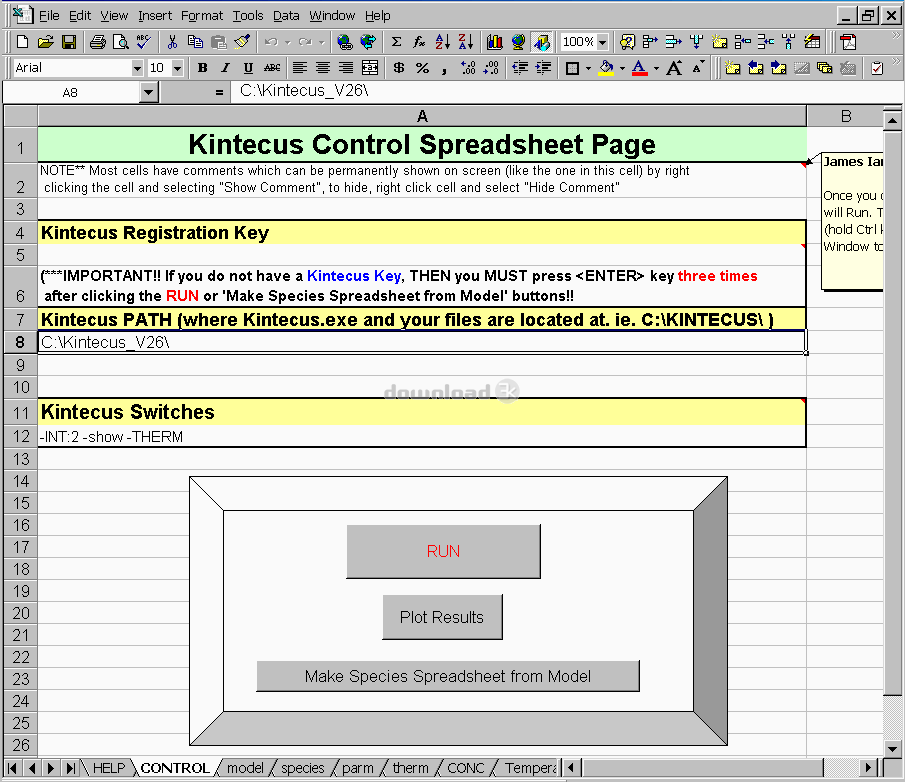Apply currency style
Screen dimensions: 905x782
point(399,68)
